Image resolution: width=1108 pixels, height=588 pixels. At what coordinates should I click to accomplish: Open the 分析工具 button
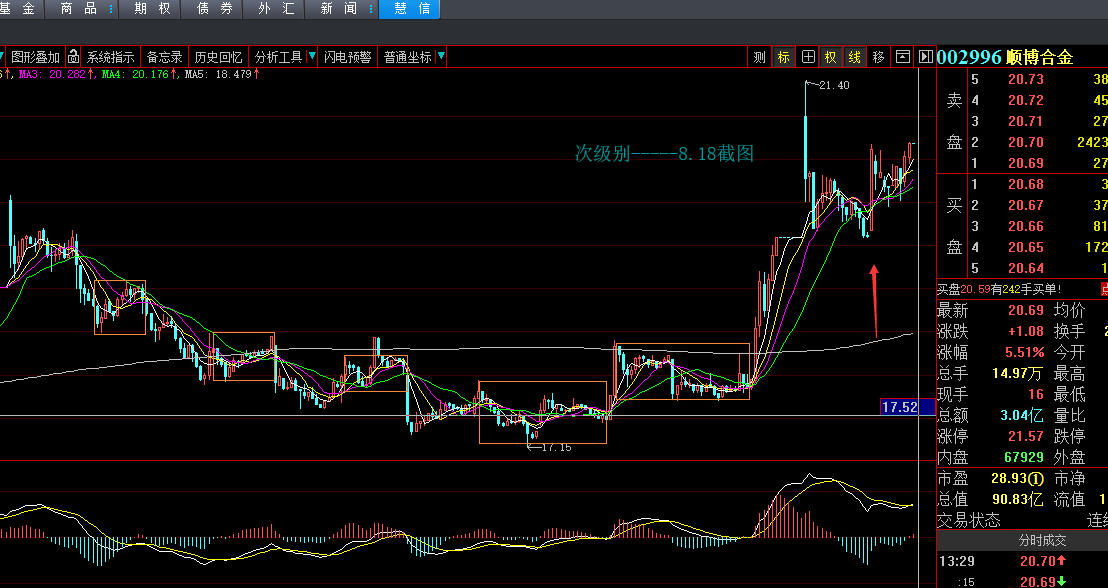coord(278,57)
